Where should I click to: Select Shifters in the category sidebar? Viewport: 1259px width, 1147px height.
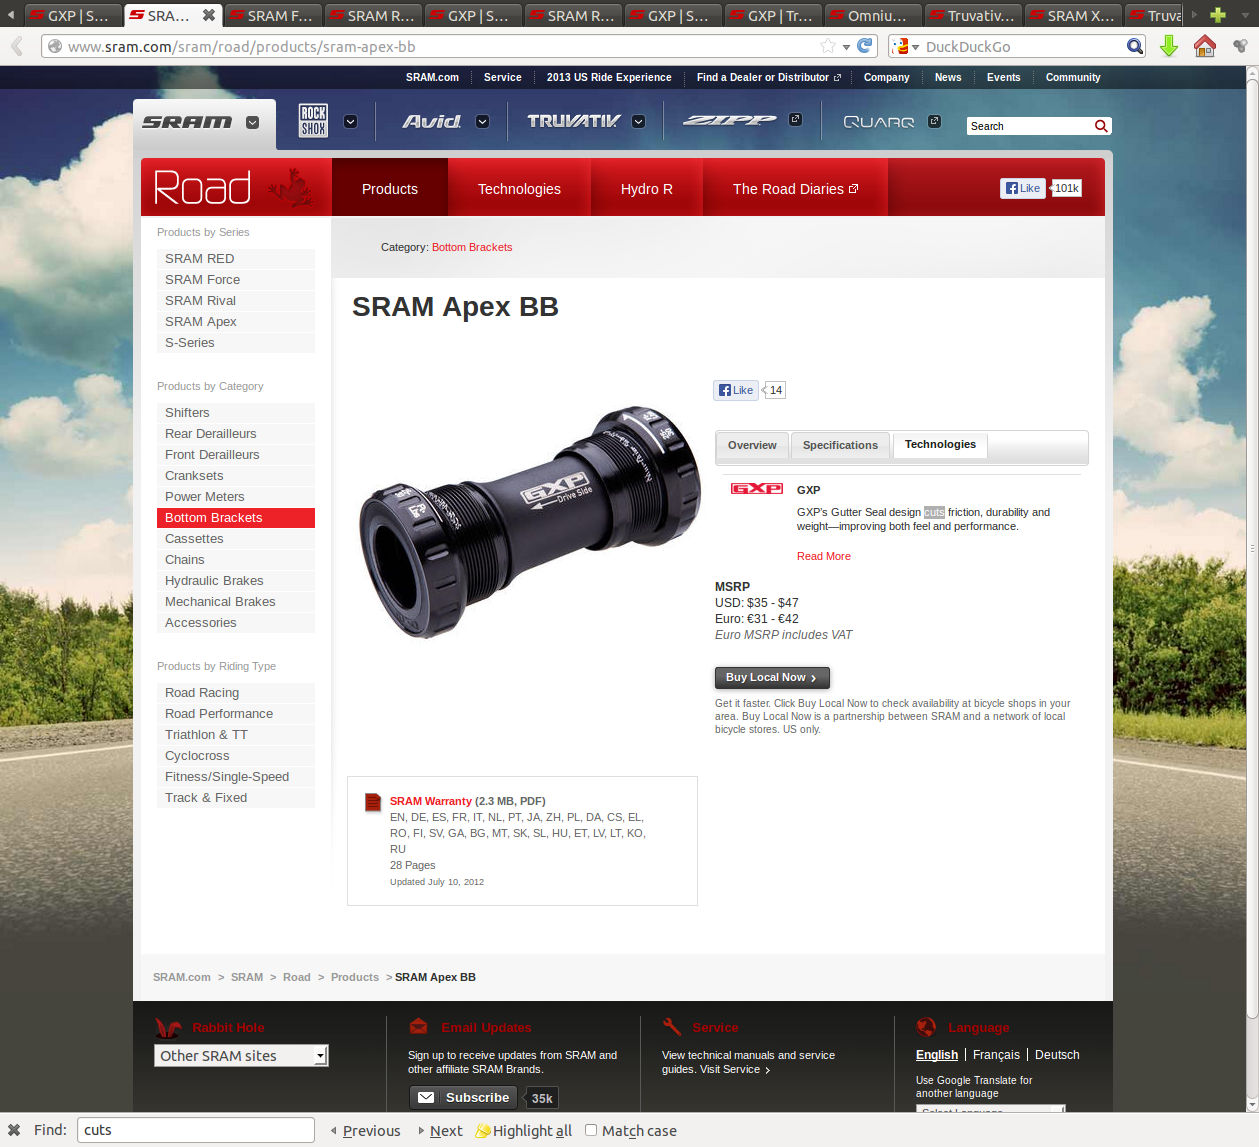(236, 413)
